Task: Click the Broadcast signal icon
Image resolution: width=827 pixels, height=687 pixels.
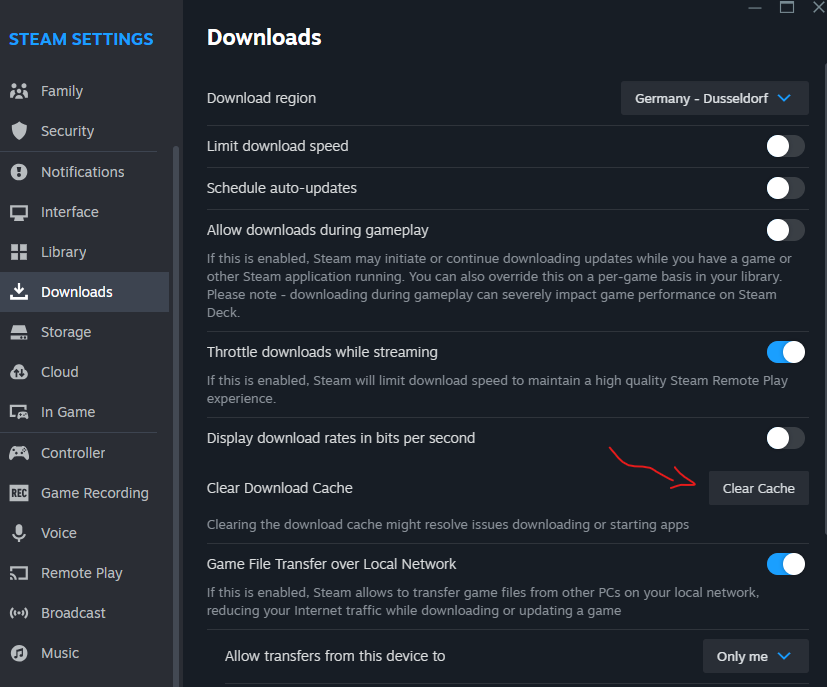Action: tap(19, 613)
